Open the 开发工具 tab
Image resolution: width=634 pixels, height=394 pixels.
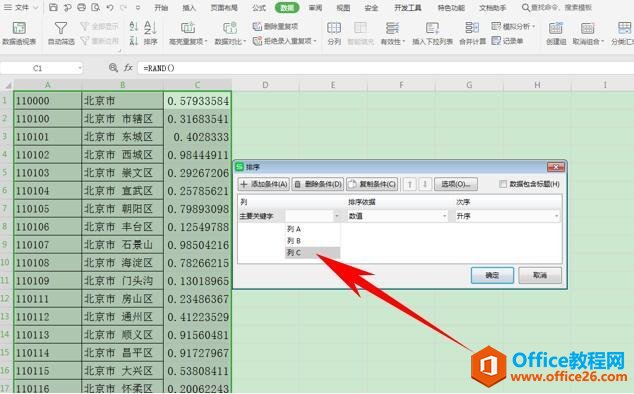(x=408, y=8)
